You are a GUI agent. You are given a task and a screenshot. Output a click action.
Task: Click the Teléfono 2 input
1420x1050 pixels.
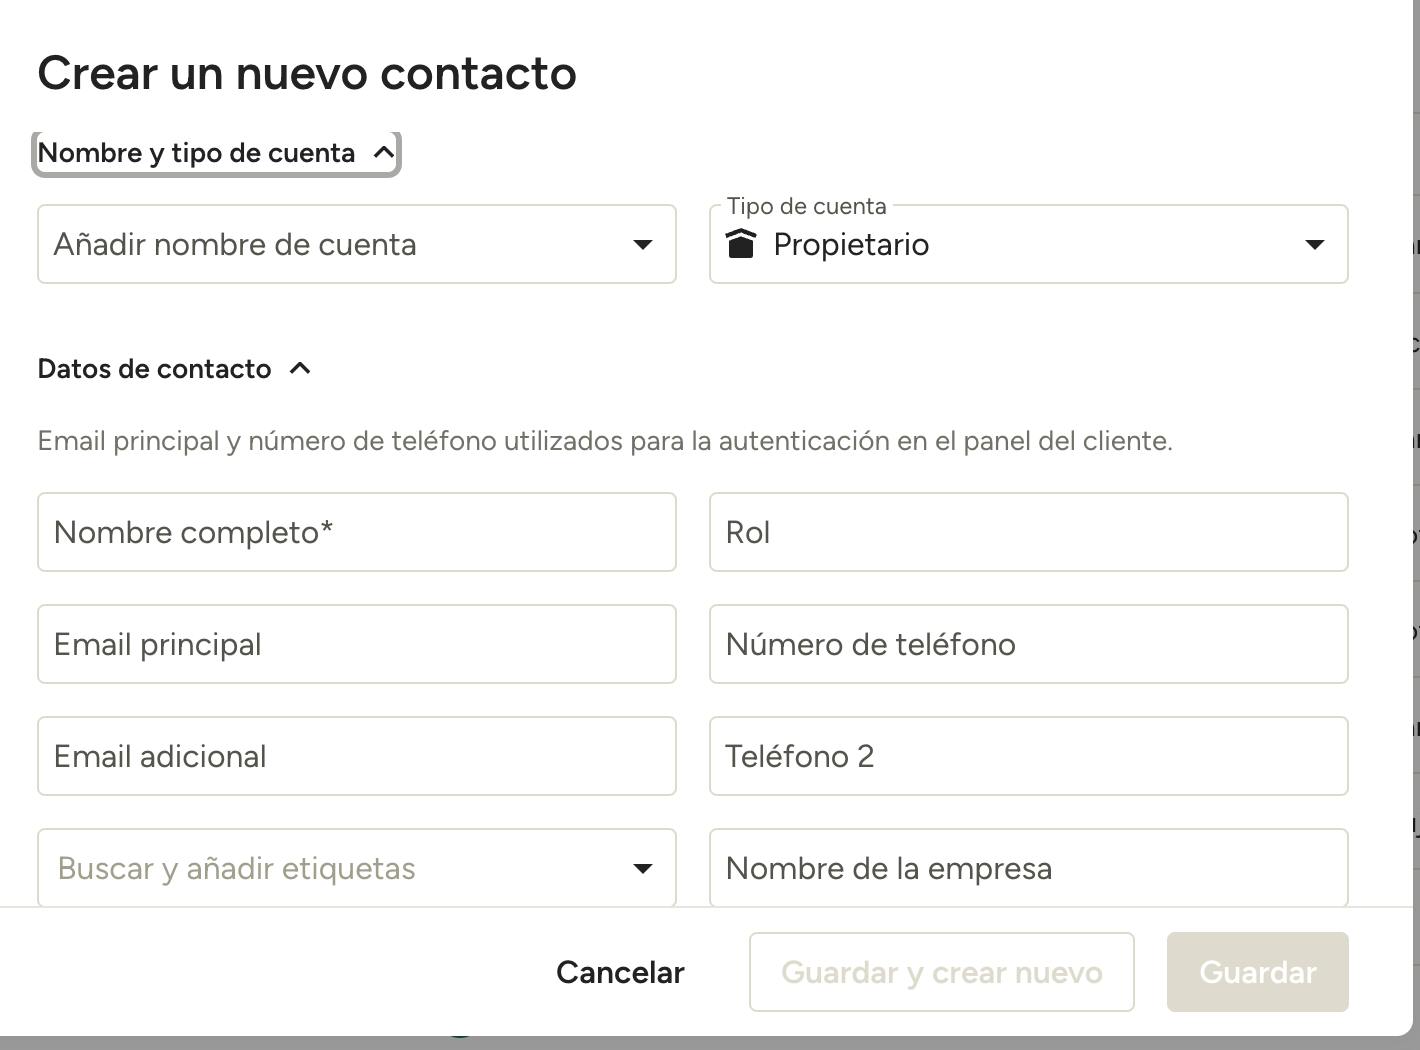pyautogui.click(x=1029, y=756)
